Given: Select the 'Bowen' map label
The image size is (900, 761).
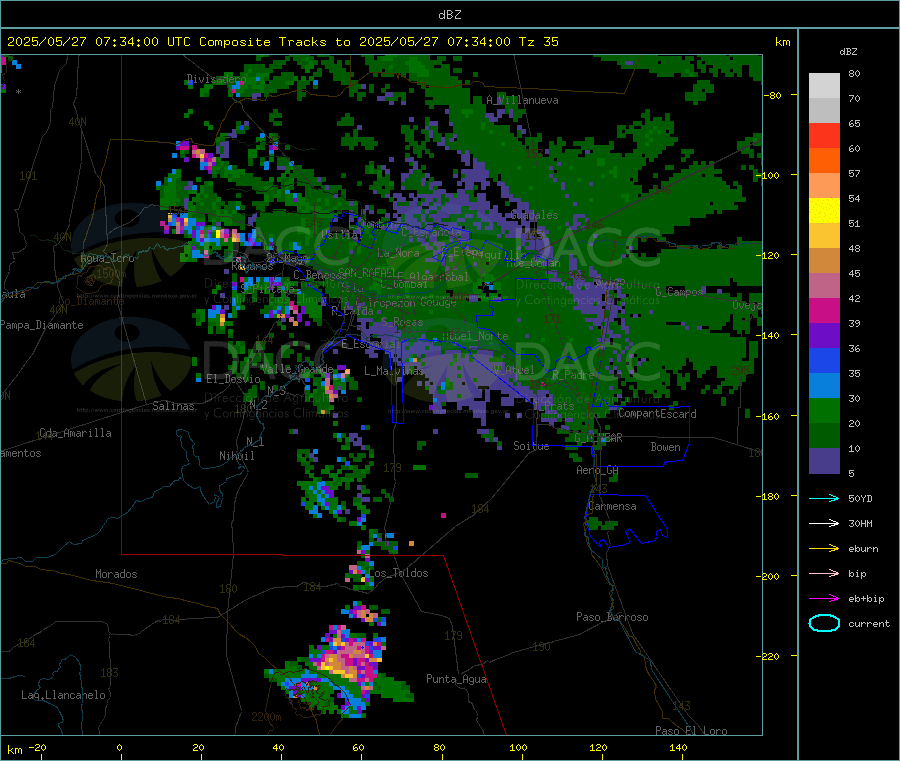Looking at the screenshot, I should coord(666,447).
